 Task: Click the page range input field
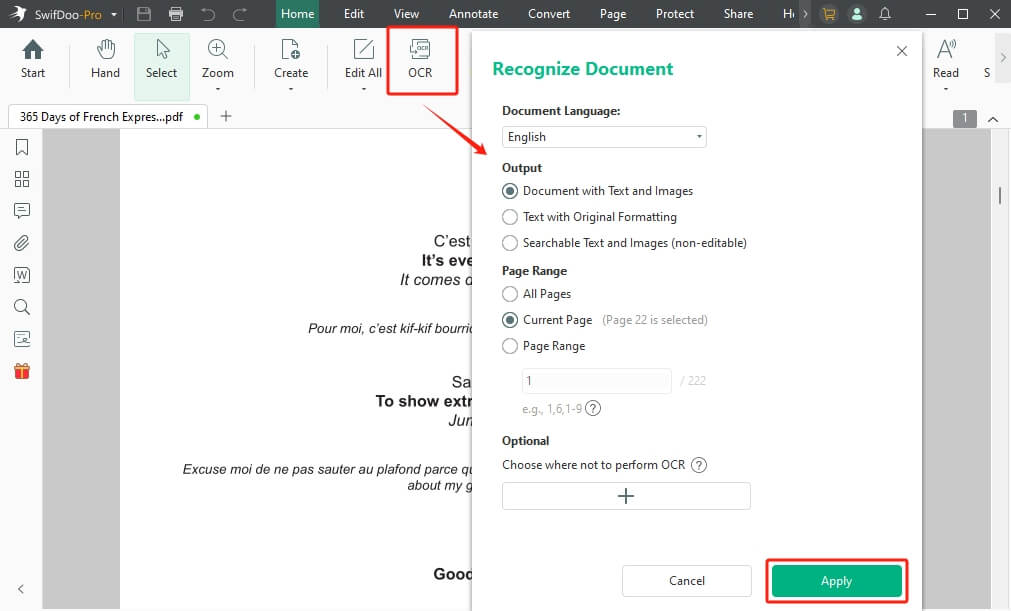click(x=596, y=380)
